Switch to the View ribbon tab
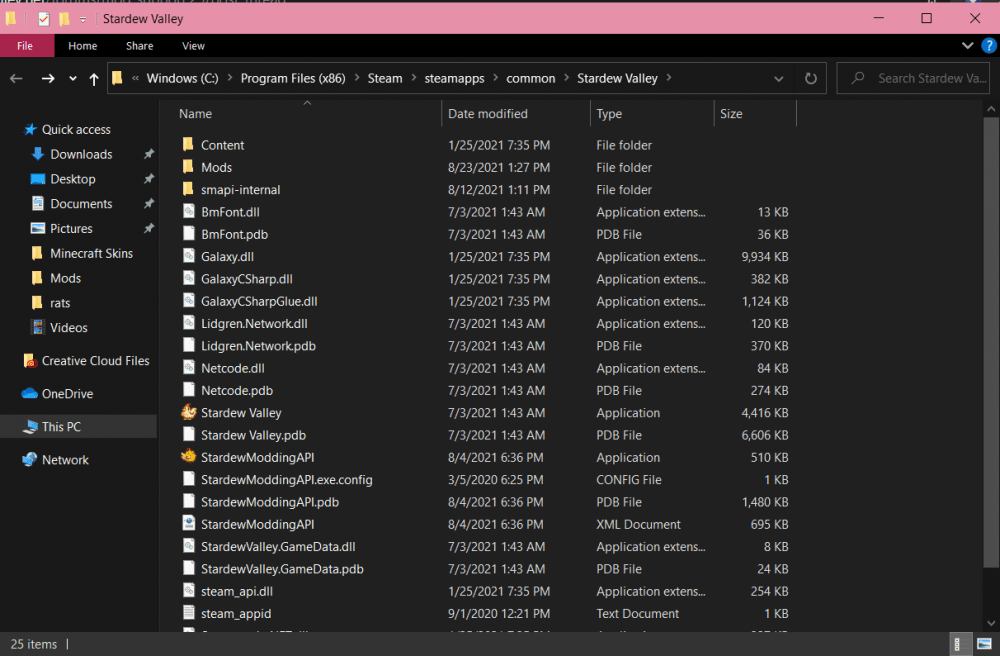 193,46
